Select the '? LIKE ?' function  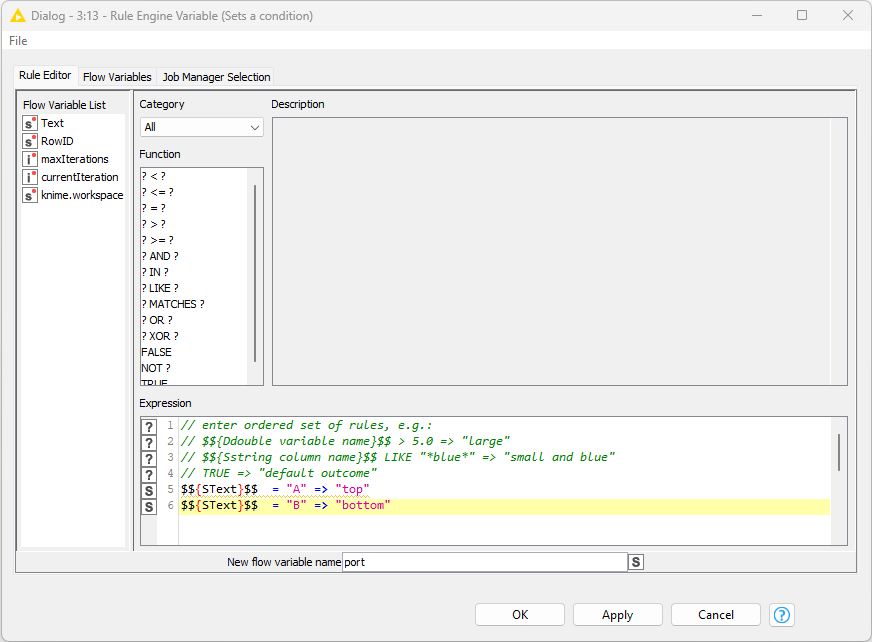point(160,288)
